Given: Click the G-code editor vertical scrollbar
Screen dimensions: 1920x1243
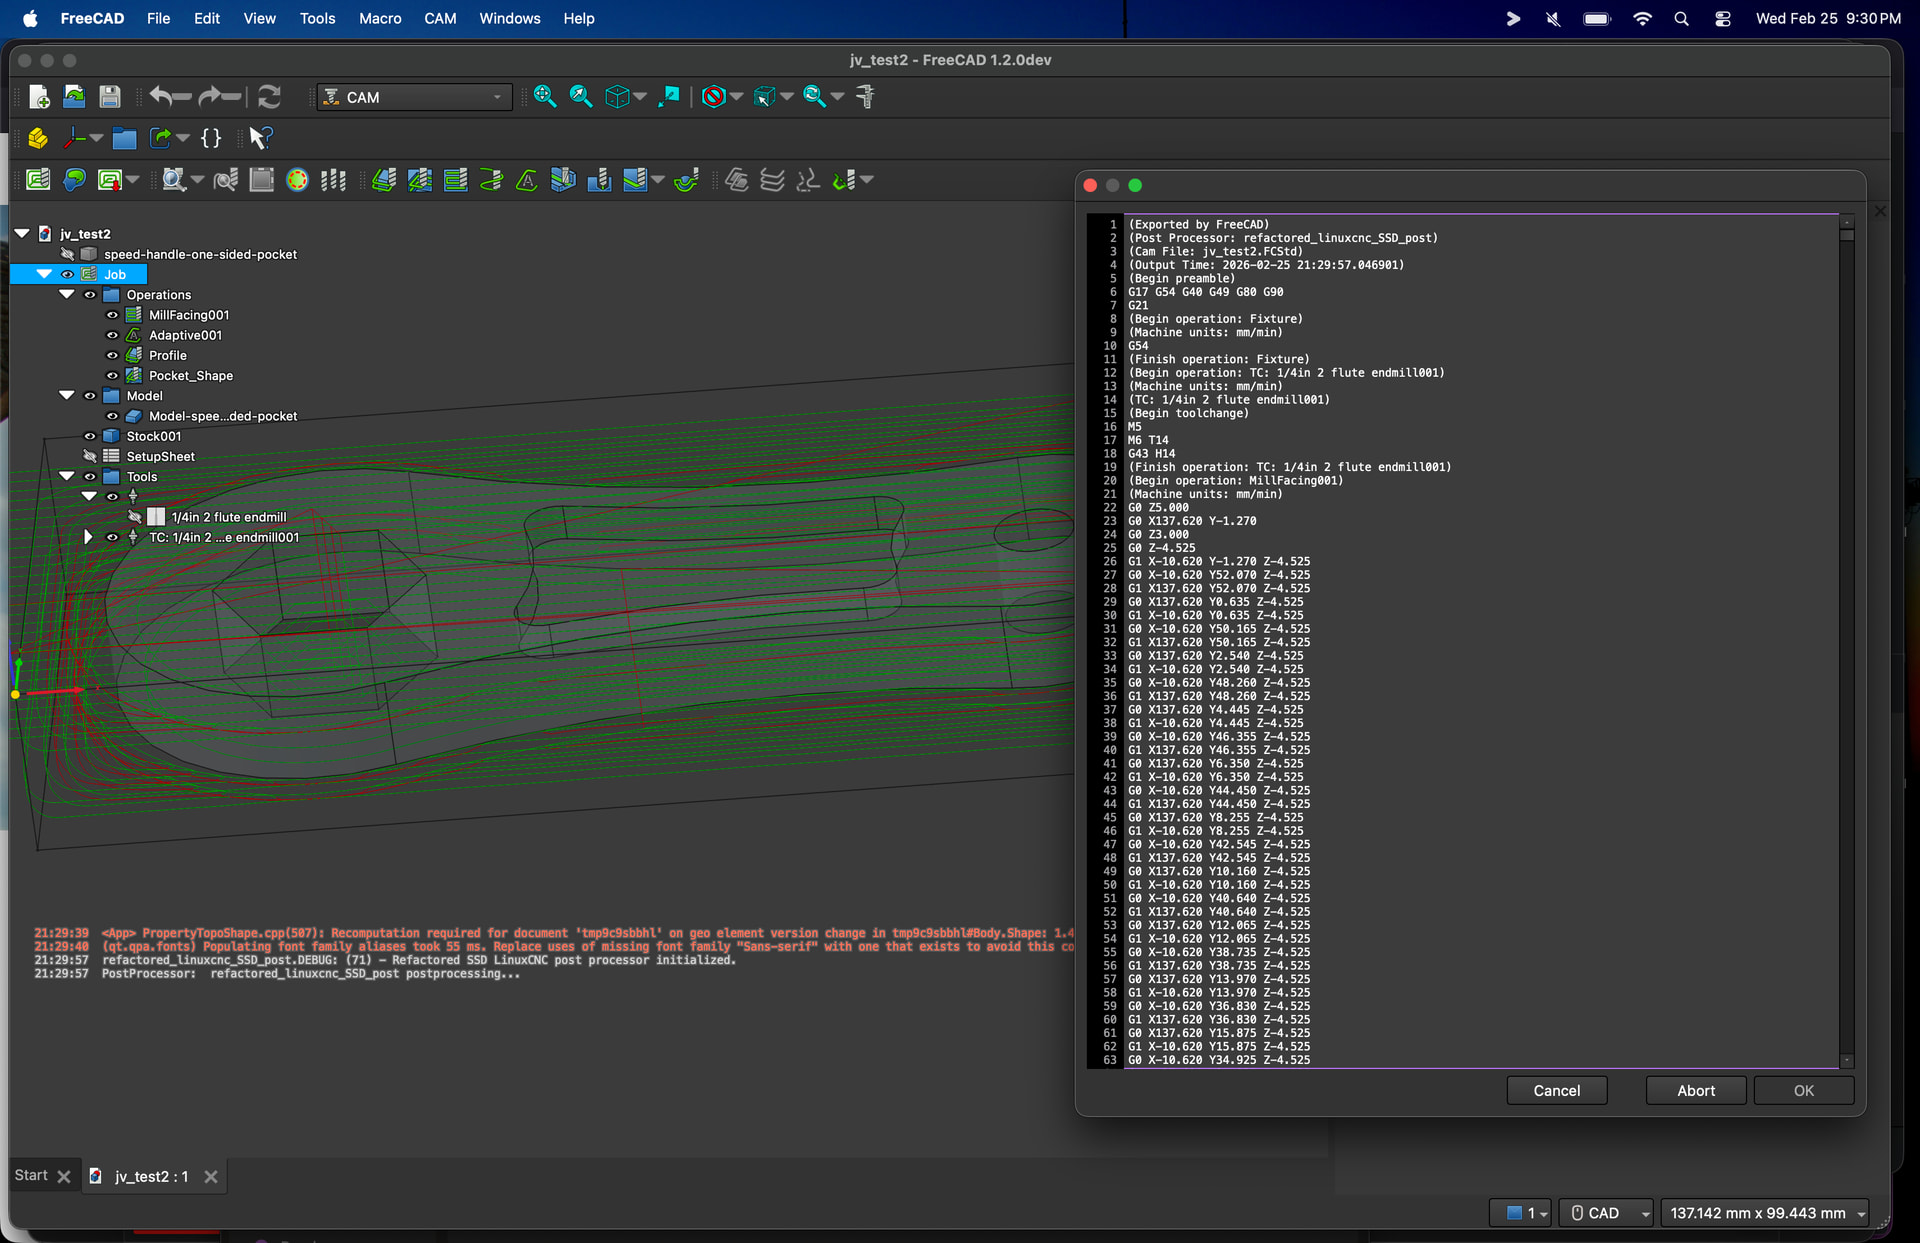Looking at the screenshot, I should pos(1846,640).
